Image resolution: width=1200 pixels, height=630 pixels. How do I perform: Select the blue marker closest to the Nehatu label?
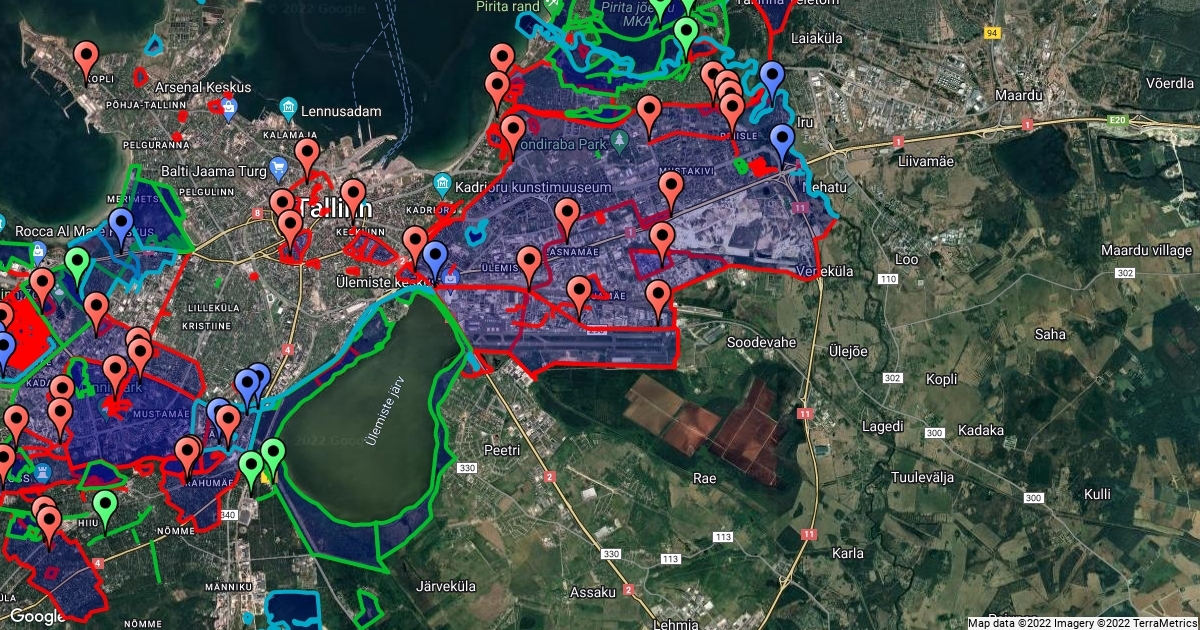point(781,144)
